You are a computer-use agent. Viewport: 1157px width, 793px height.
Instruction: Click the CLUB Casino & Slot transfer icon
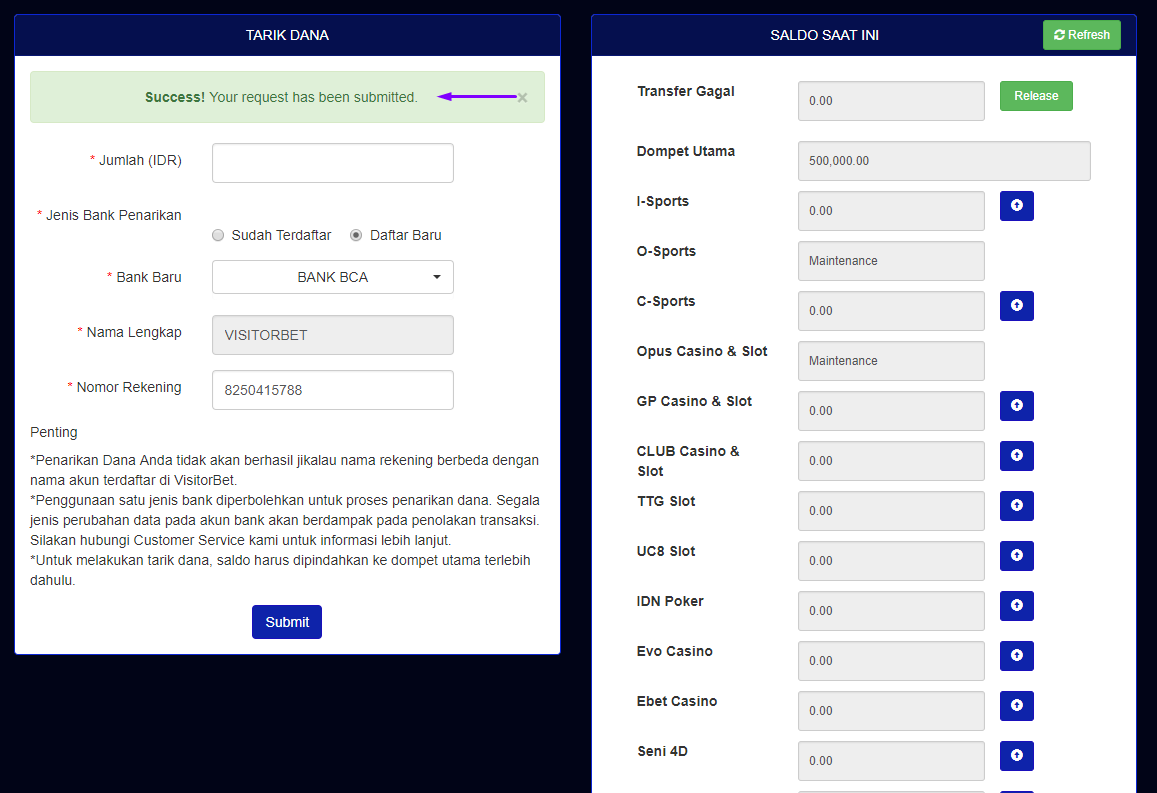pyautogui.click(x=1016, y=456)
